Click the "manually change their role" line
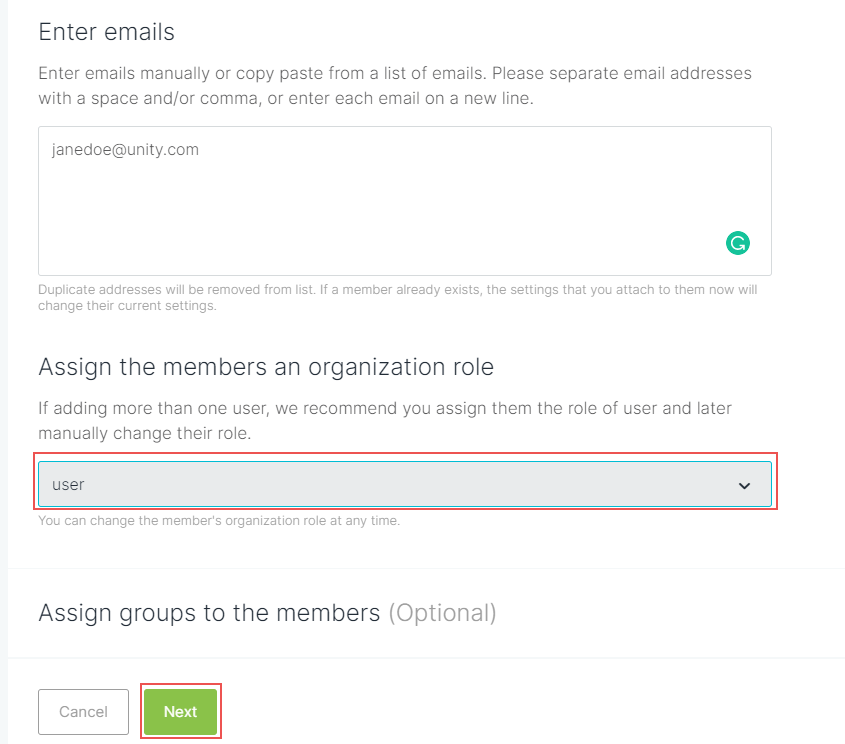 [x=145, y=434]
